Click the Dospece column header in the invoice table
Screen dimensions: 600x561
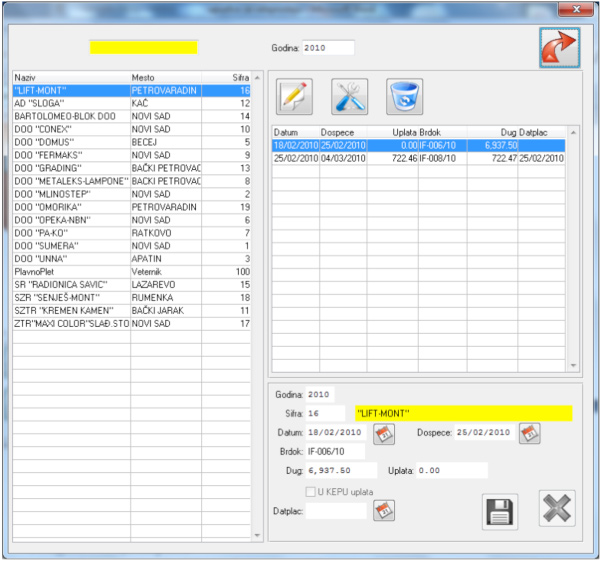(342, 131)
